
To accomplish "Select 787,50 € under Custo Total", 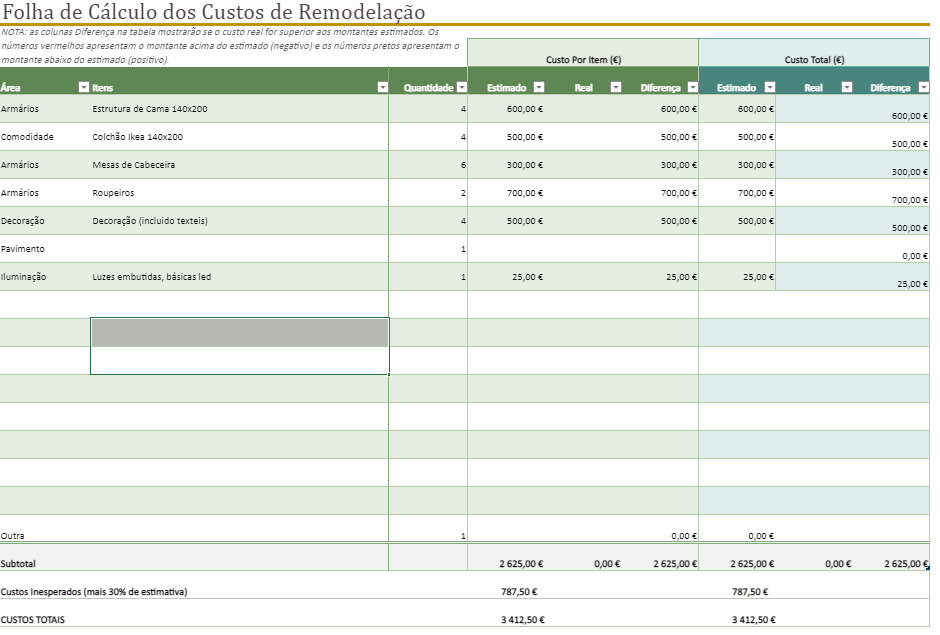I will [750, 591].
